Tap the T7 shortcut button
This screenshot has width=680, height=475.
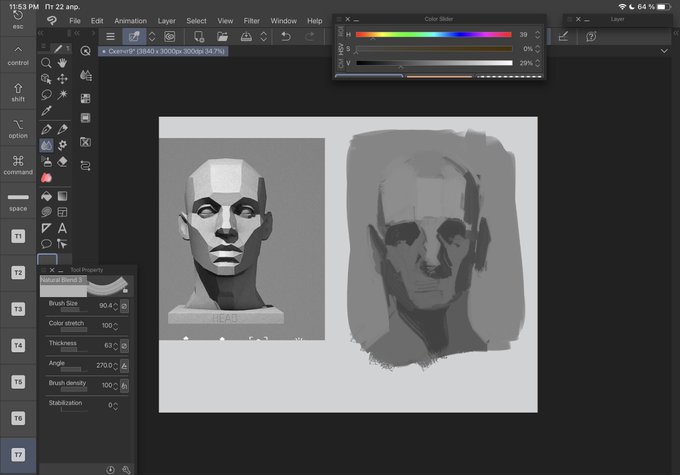pos(18,455)
